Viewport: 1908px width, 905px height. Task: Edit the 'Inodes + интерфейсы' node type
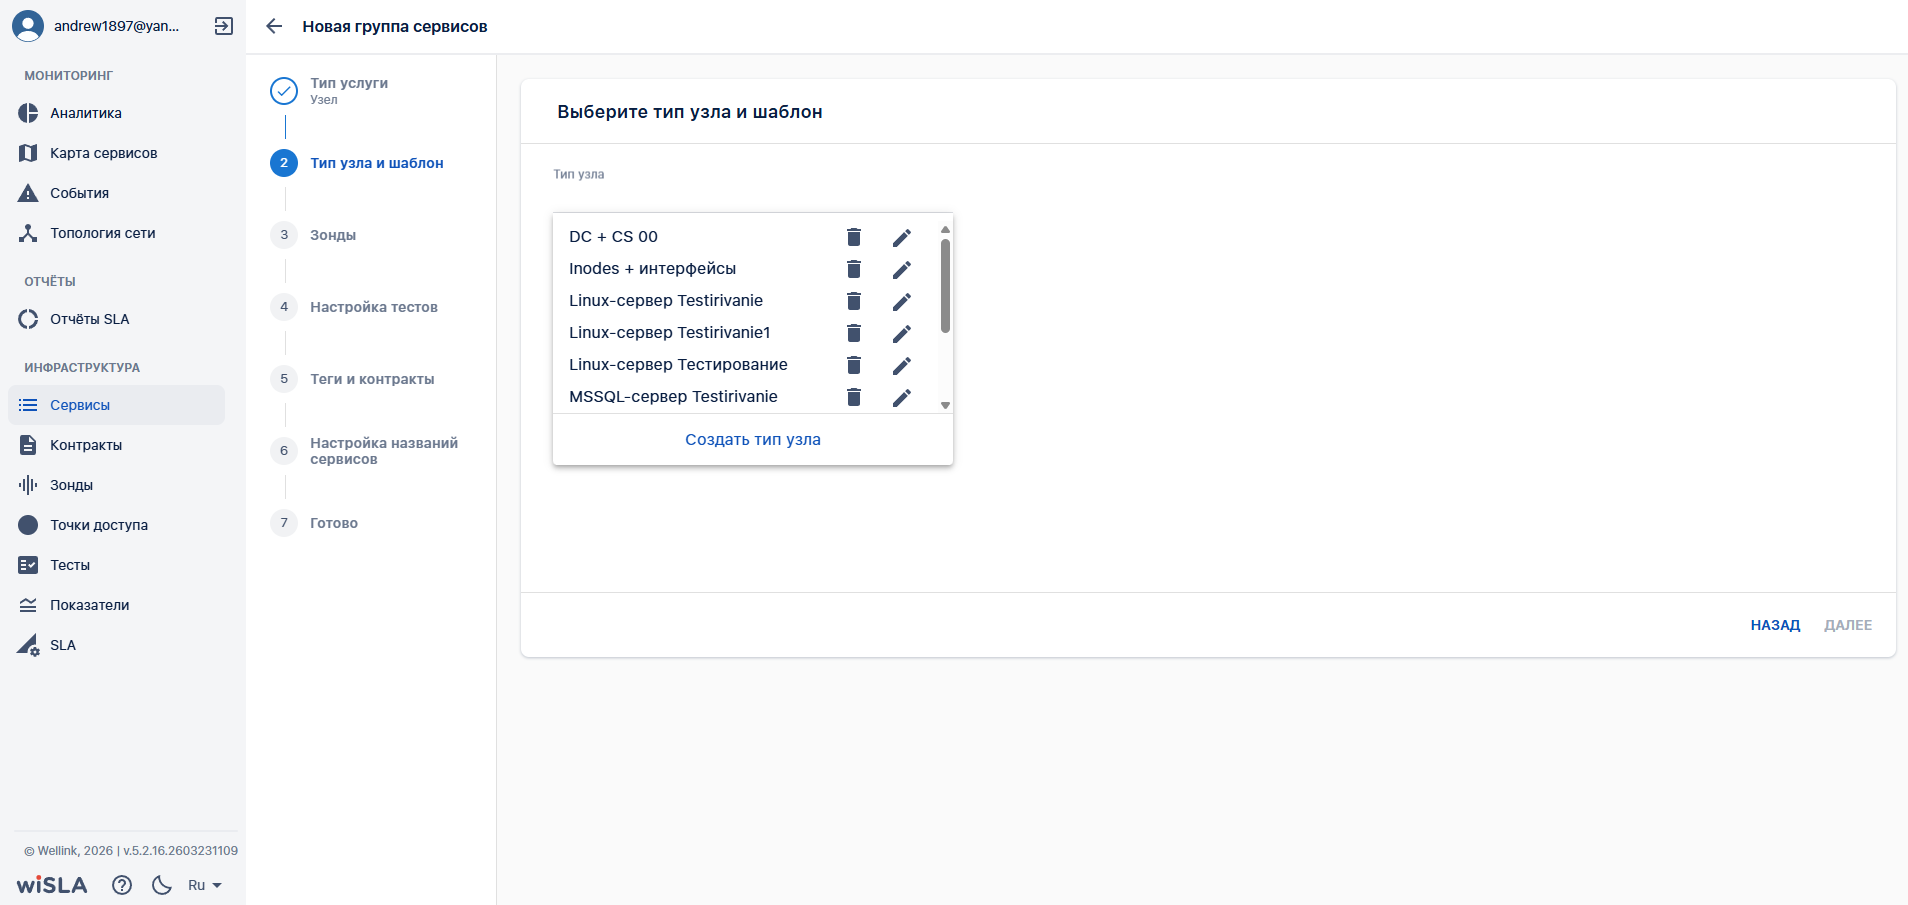(901, 269)
